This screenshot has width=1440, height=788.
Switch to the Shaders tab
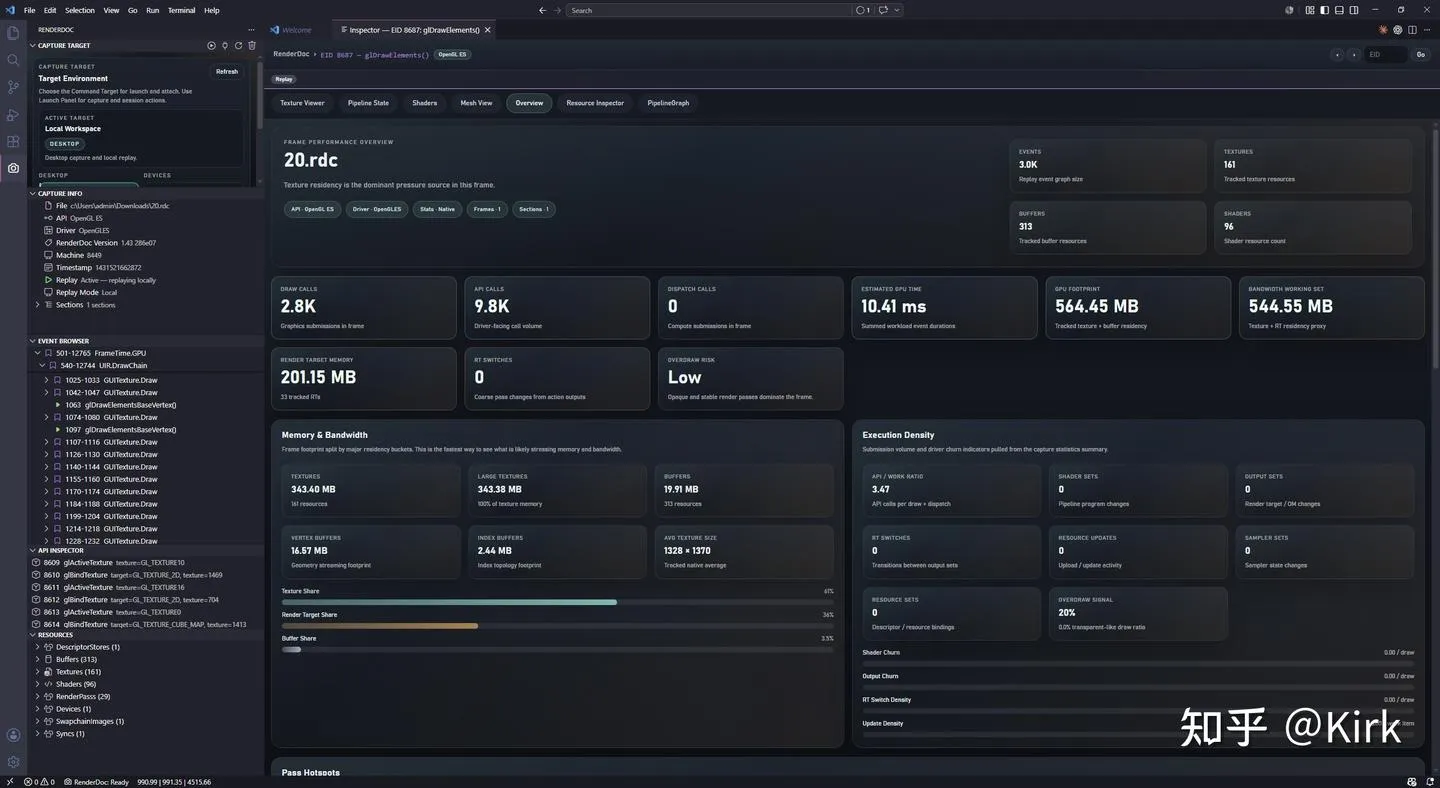click(x=425, y=103)
